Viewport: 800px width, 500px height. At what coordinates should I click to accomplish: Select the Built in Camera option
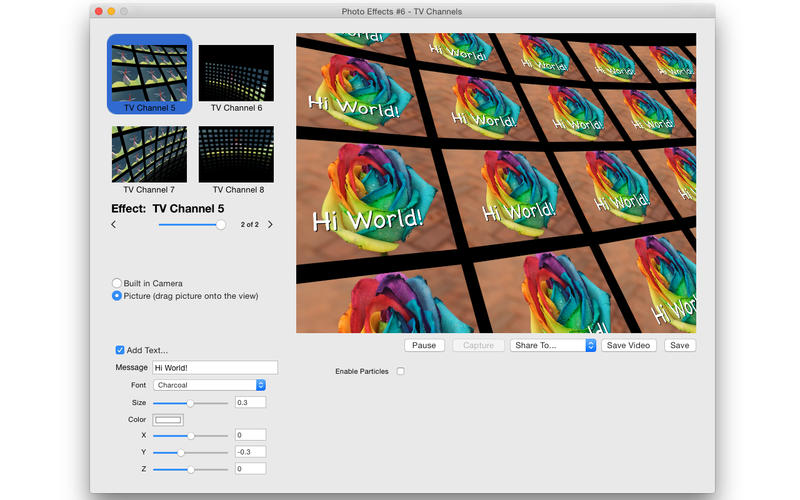coord(117,283)
